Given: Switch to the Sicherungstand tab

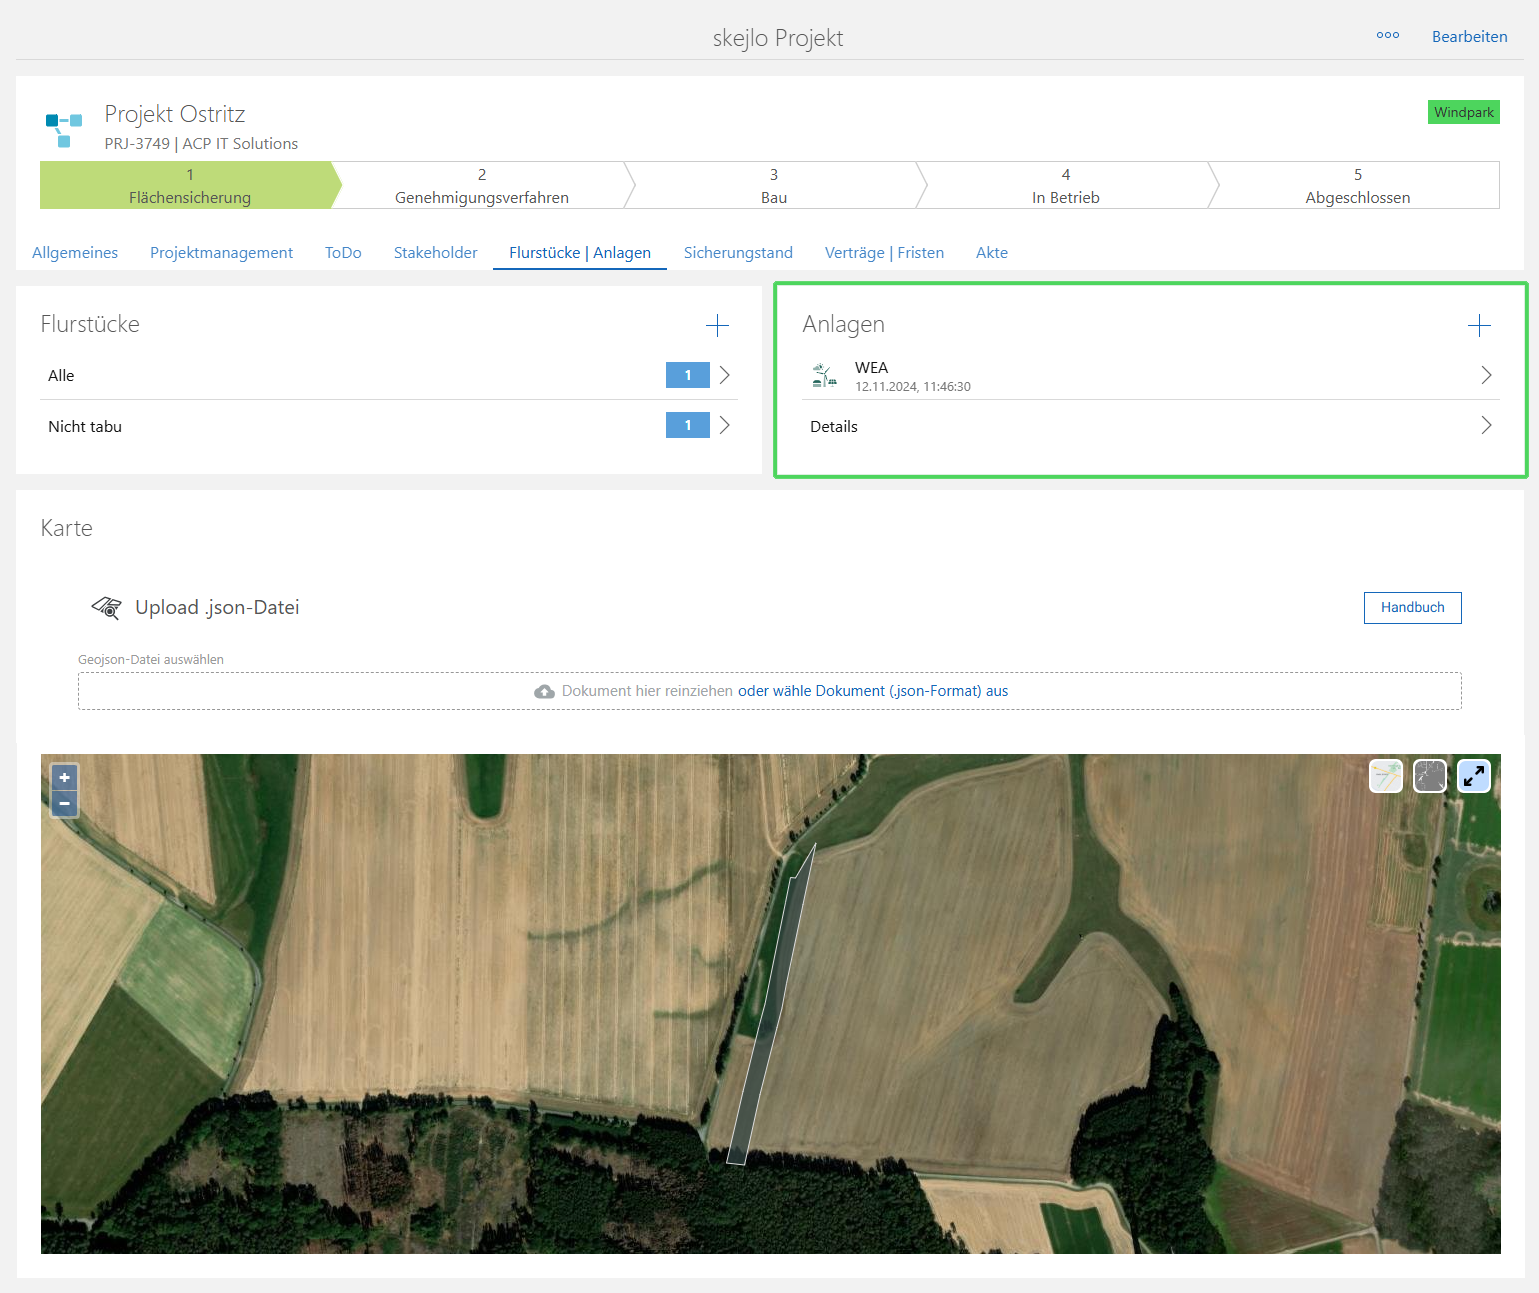Looking at the screenshot, I should (x=738, y=253).
